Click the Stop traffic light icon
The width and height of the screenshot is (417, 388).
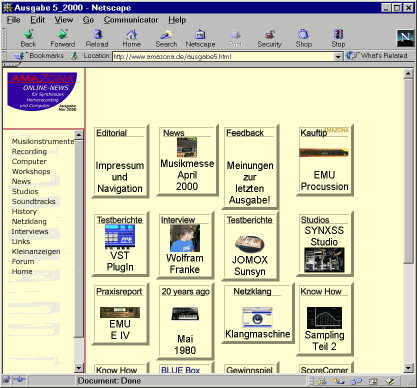(x=338, y=34)
